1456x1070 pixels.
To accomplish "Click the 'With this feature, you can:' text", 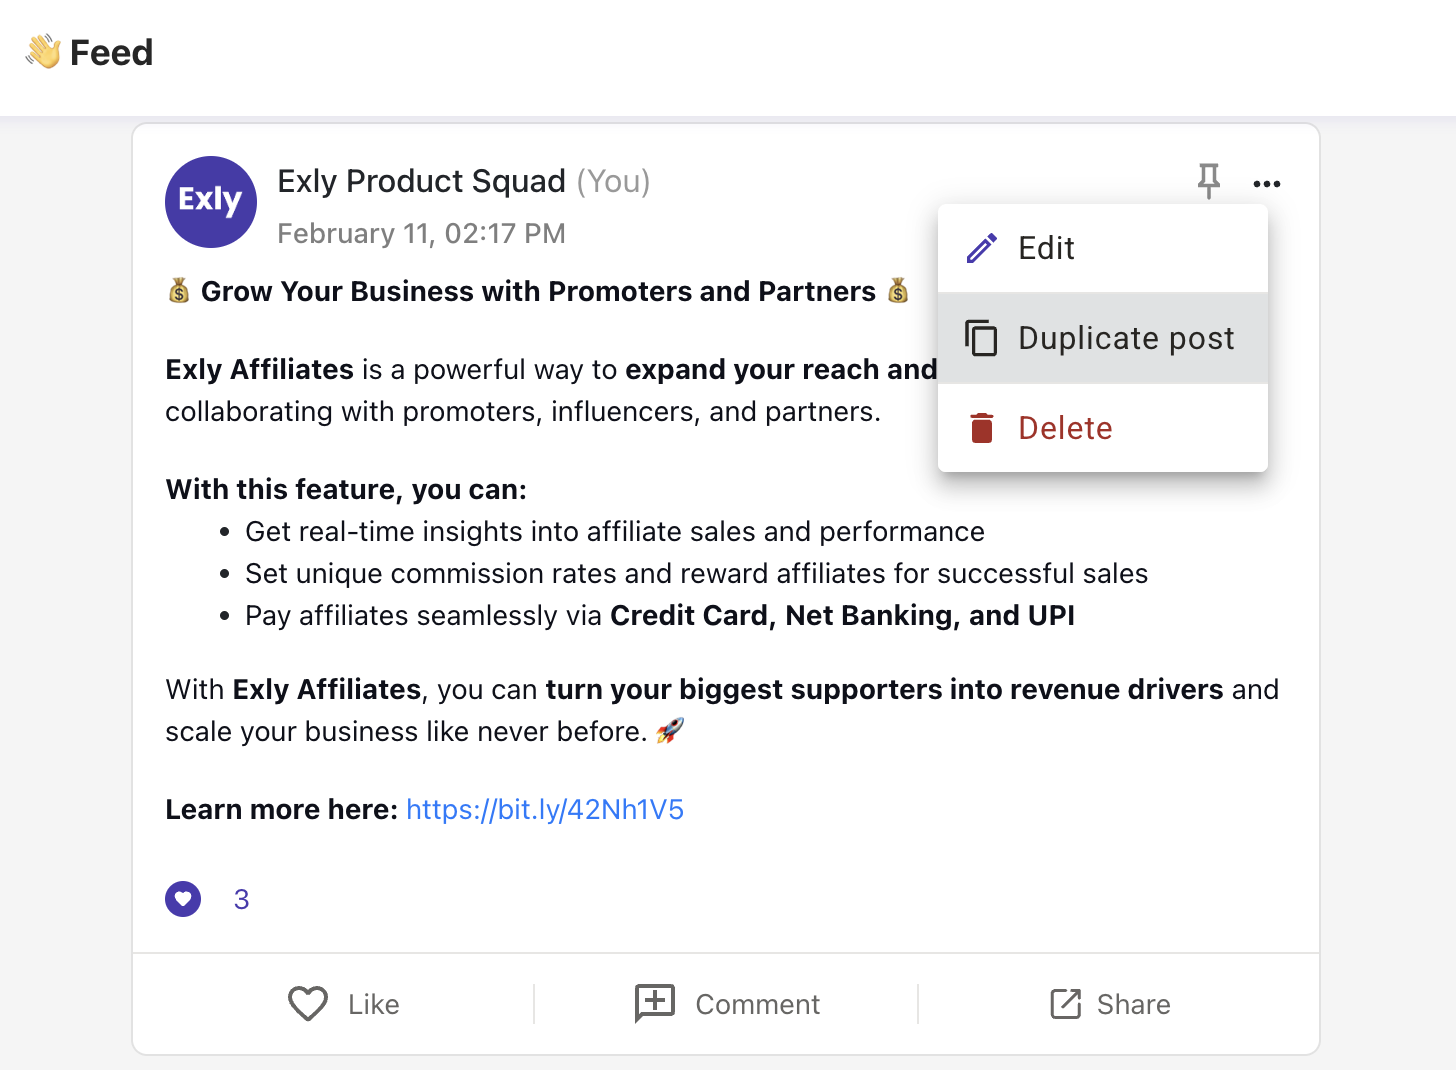I will click(x=346, y=489).
